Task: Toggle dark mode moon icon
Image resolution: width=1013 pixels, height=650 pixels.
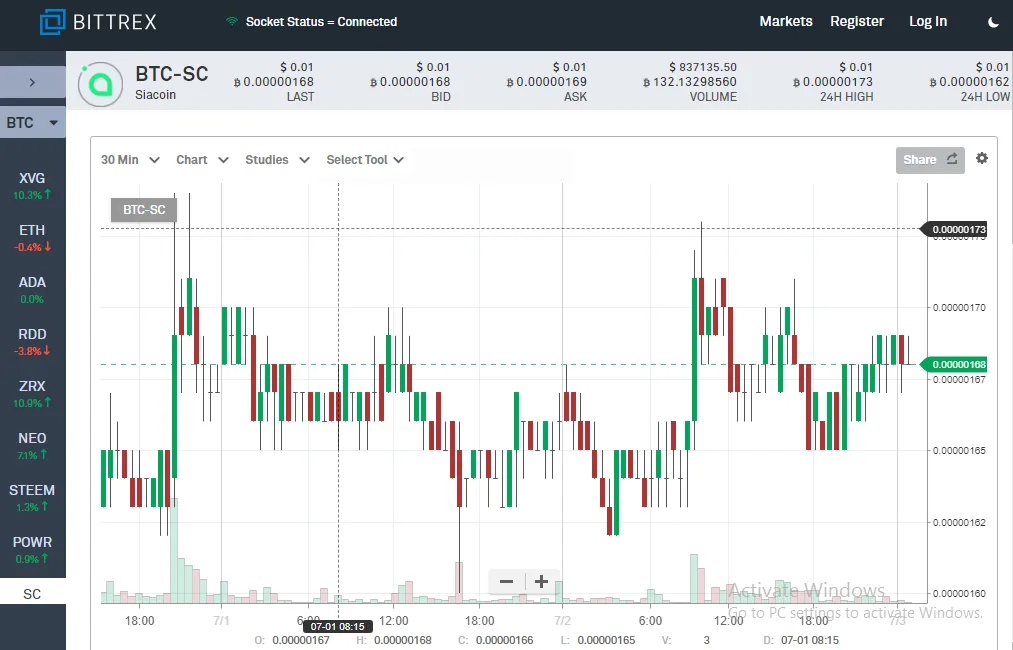Action: pos(993,22)
